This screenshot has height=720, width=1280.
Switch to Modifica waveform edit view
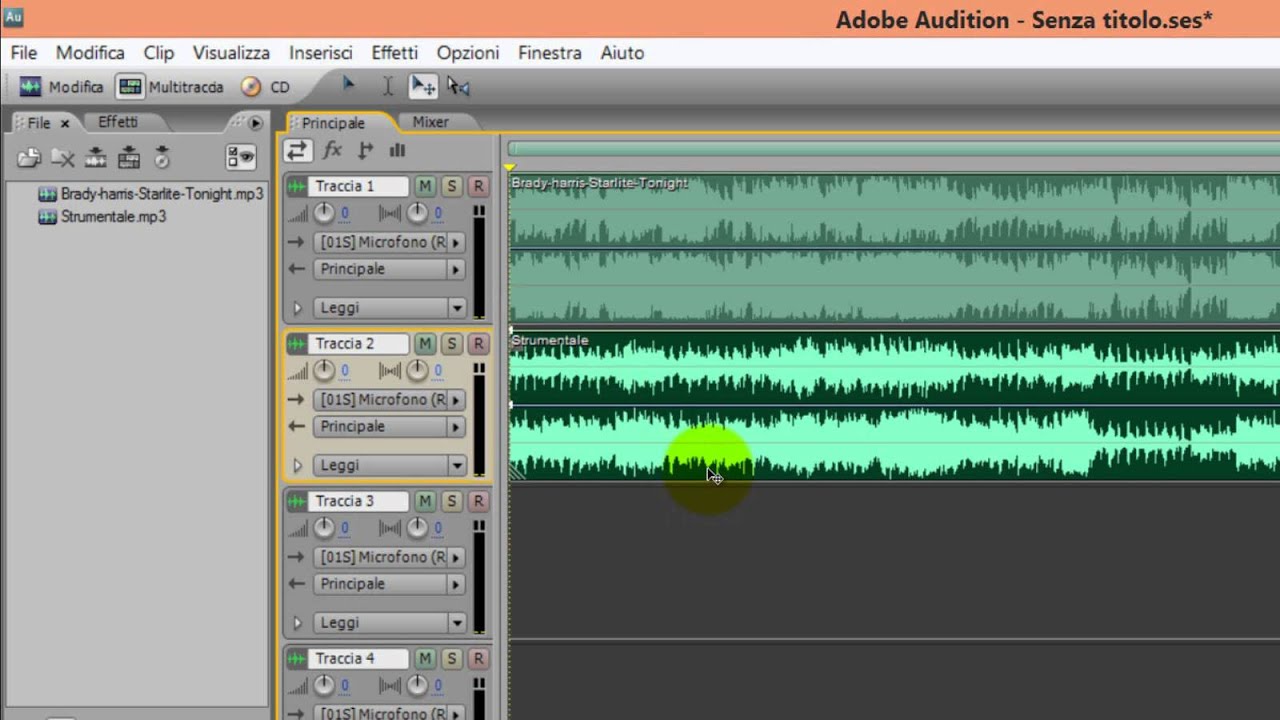point(62,87)
